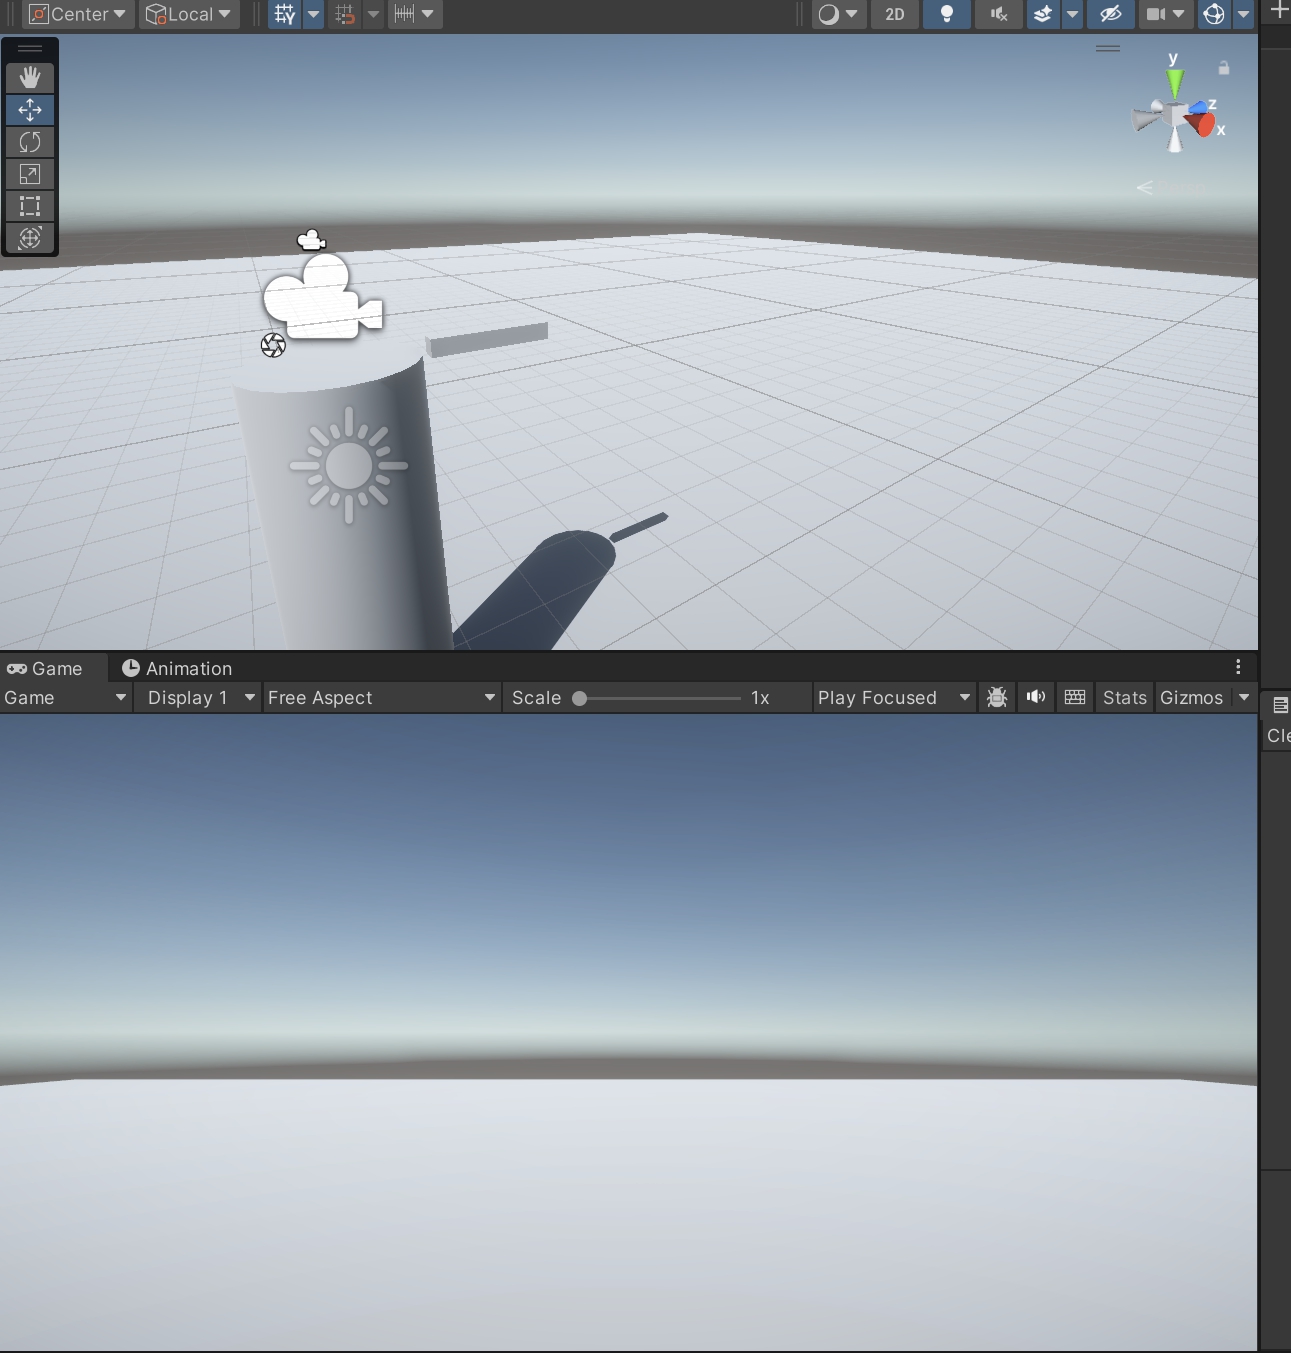Image resolution: width=1291 pixels, height=1353 pixels.
Task: Select the combined Transform tool
Action: (30, 238)
